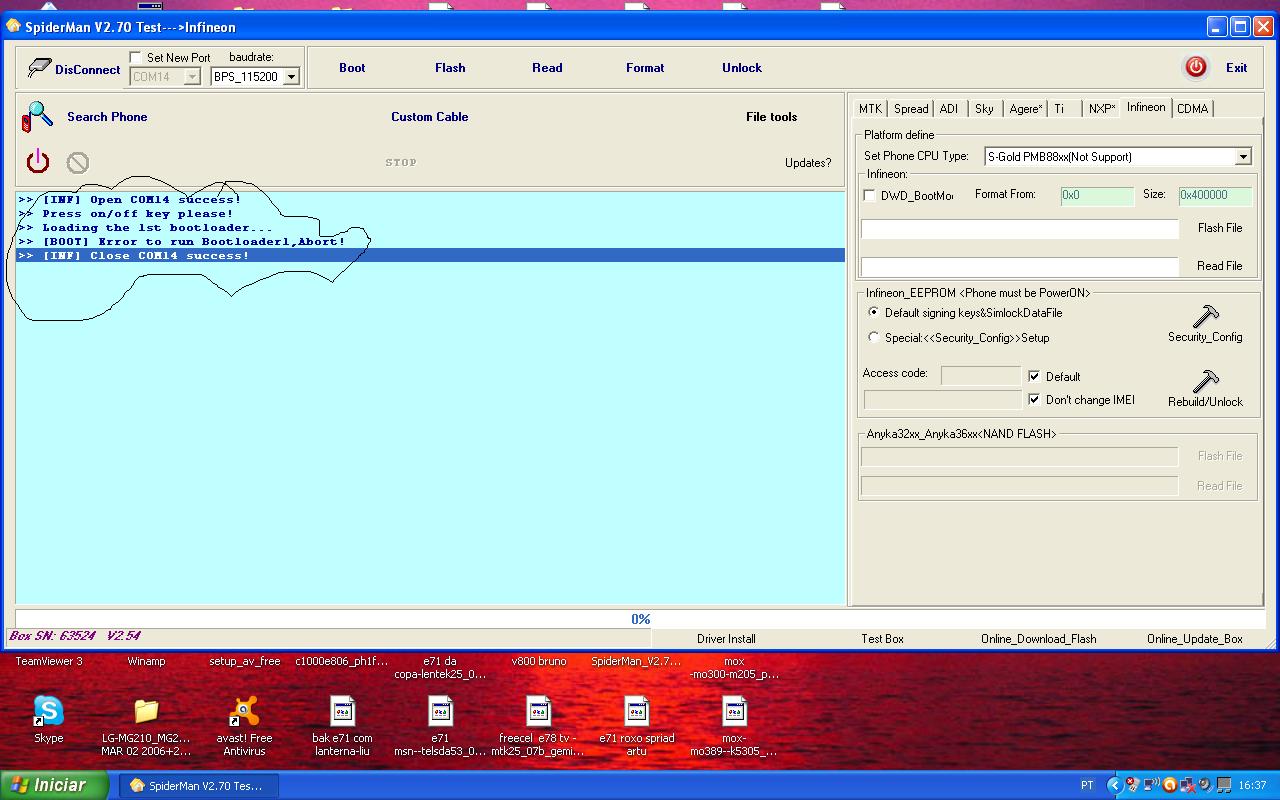Click the red power icon under Search Phone

click(38, 161)
